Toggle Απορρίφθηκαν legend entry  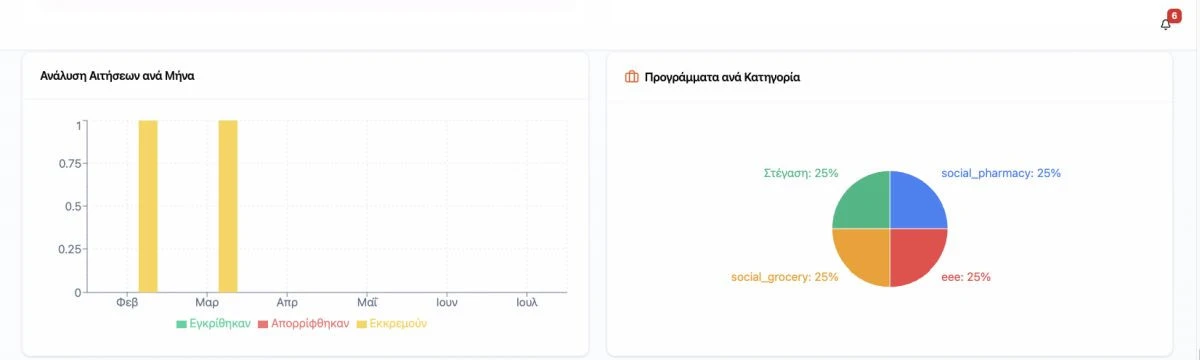(304, 324)
